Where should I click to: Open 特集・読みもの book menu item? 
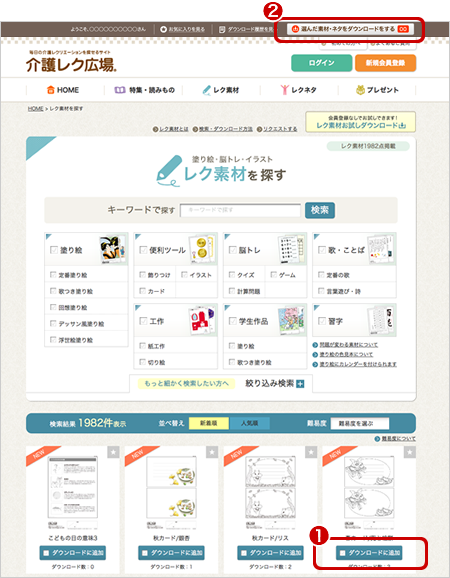pyautogui.click(x=144, y=90)
